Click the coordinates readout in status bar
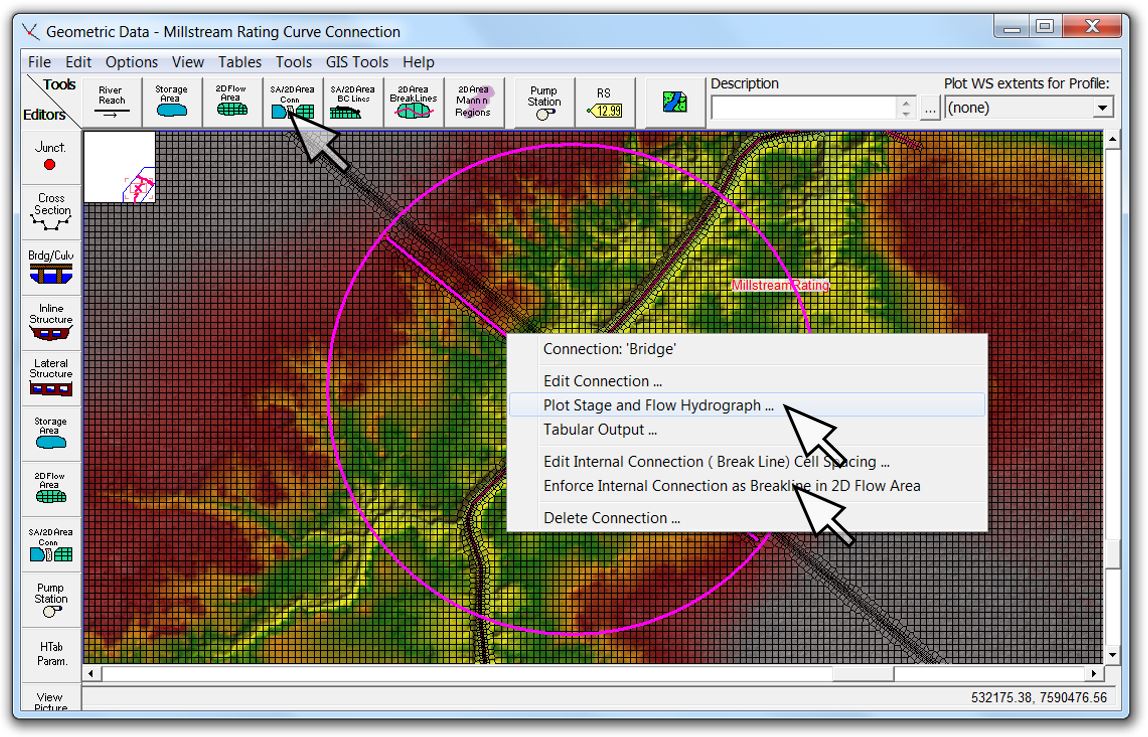Image resolution: width=1148 pixels, height=737 pixels. coord(1039,697)
